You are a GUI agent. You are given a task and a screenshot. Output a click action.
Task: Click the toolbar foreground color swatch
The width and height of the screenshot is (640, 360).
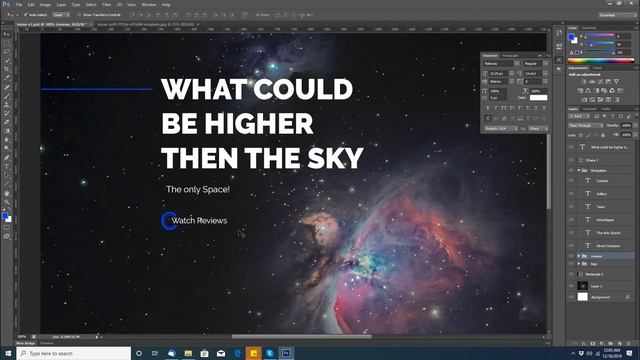(5, 216)
